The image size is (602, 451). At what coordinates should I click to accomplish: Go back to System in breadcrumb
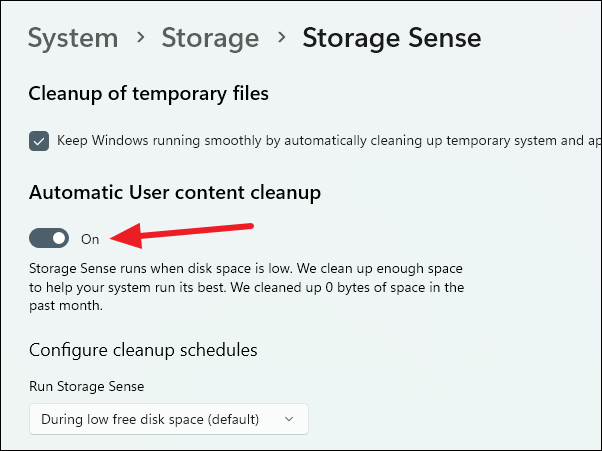pyautogui.click(x=73, y=38)
